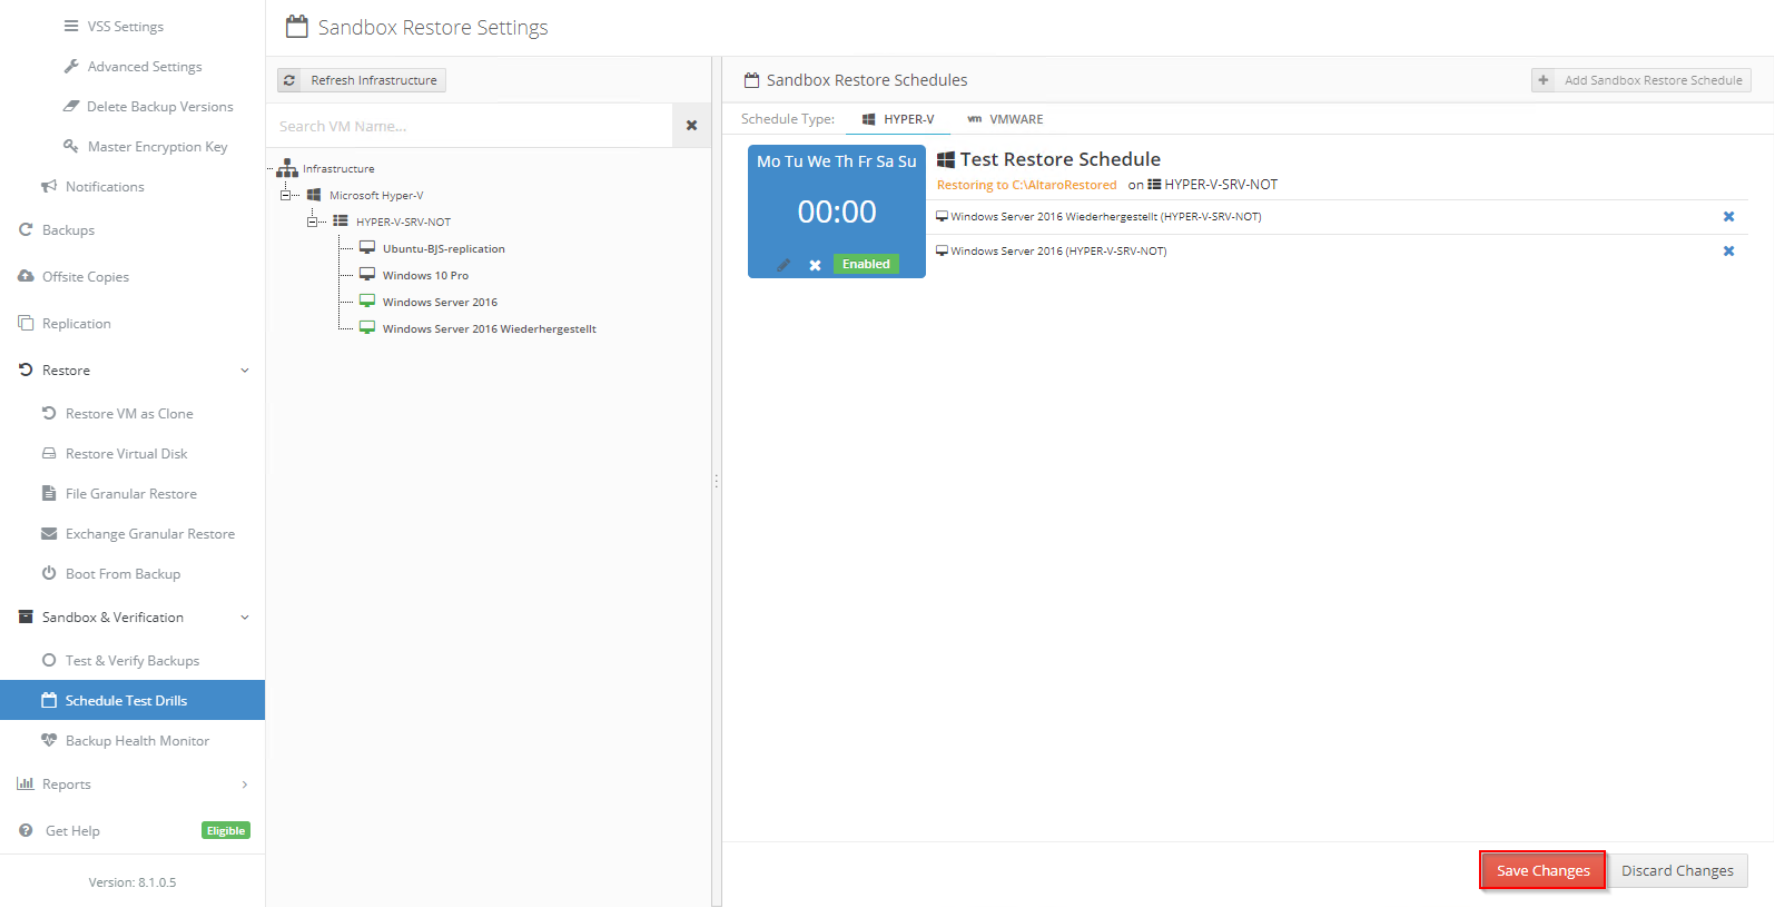Delete schedule using X icon on blue card
Image resolution: width=1774 pixels, height=907 pixels.
(x=815, y=265)
